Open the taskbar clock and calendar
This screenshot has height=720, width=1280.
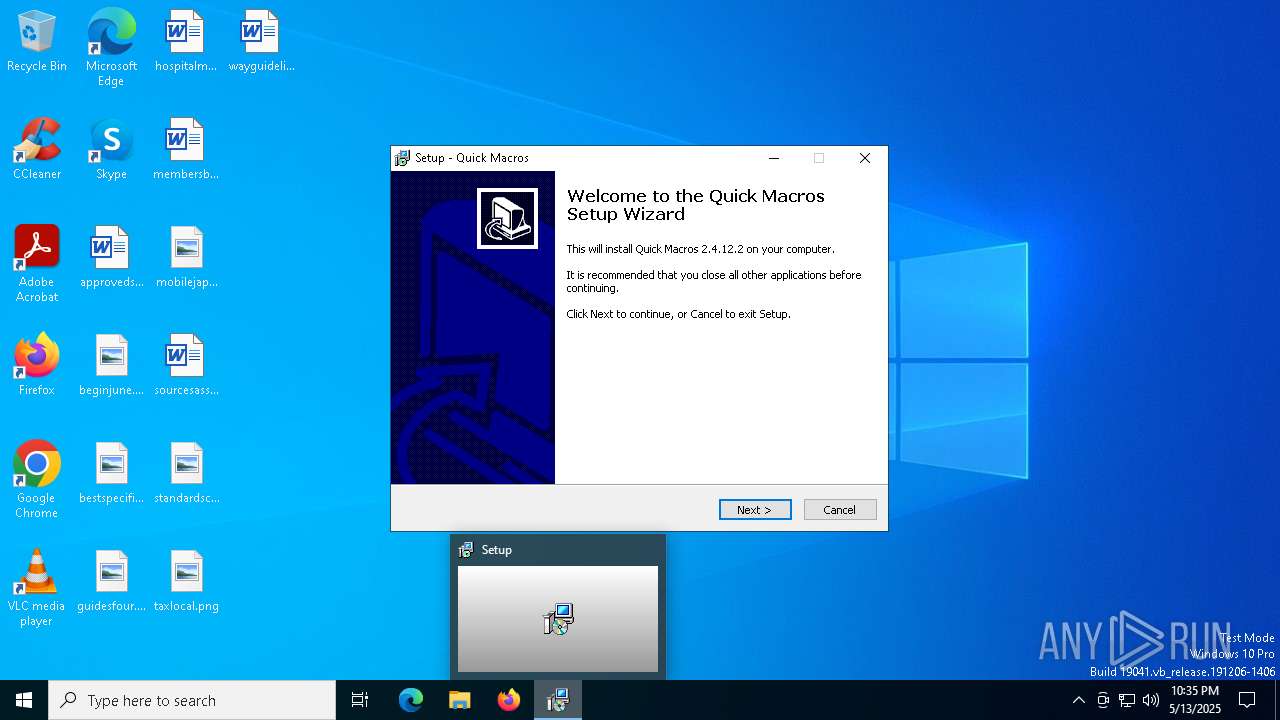[1195, 700]
